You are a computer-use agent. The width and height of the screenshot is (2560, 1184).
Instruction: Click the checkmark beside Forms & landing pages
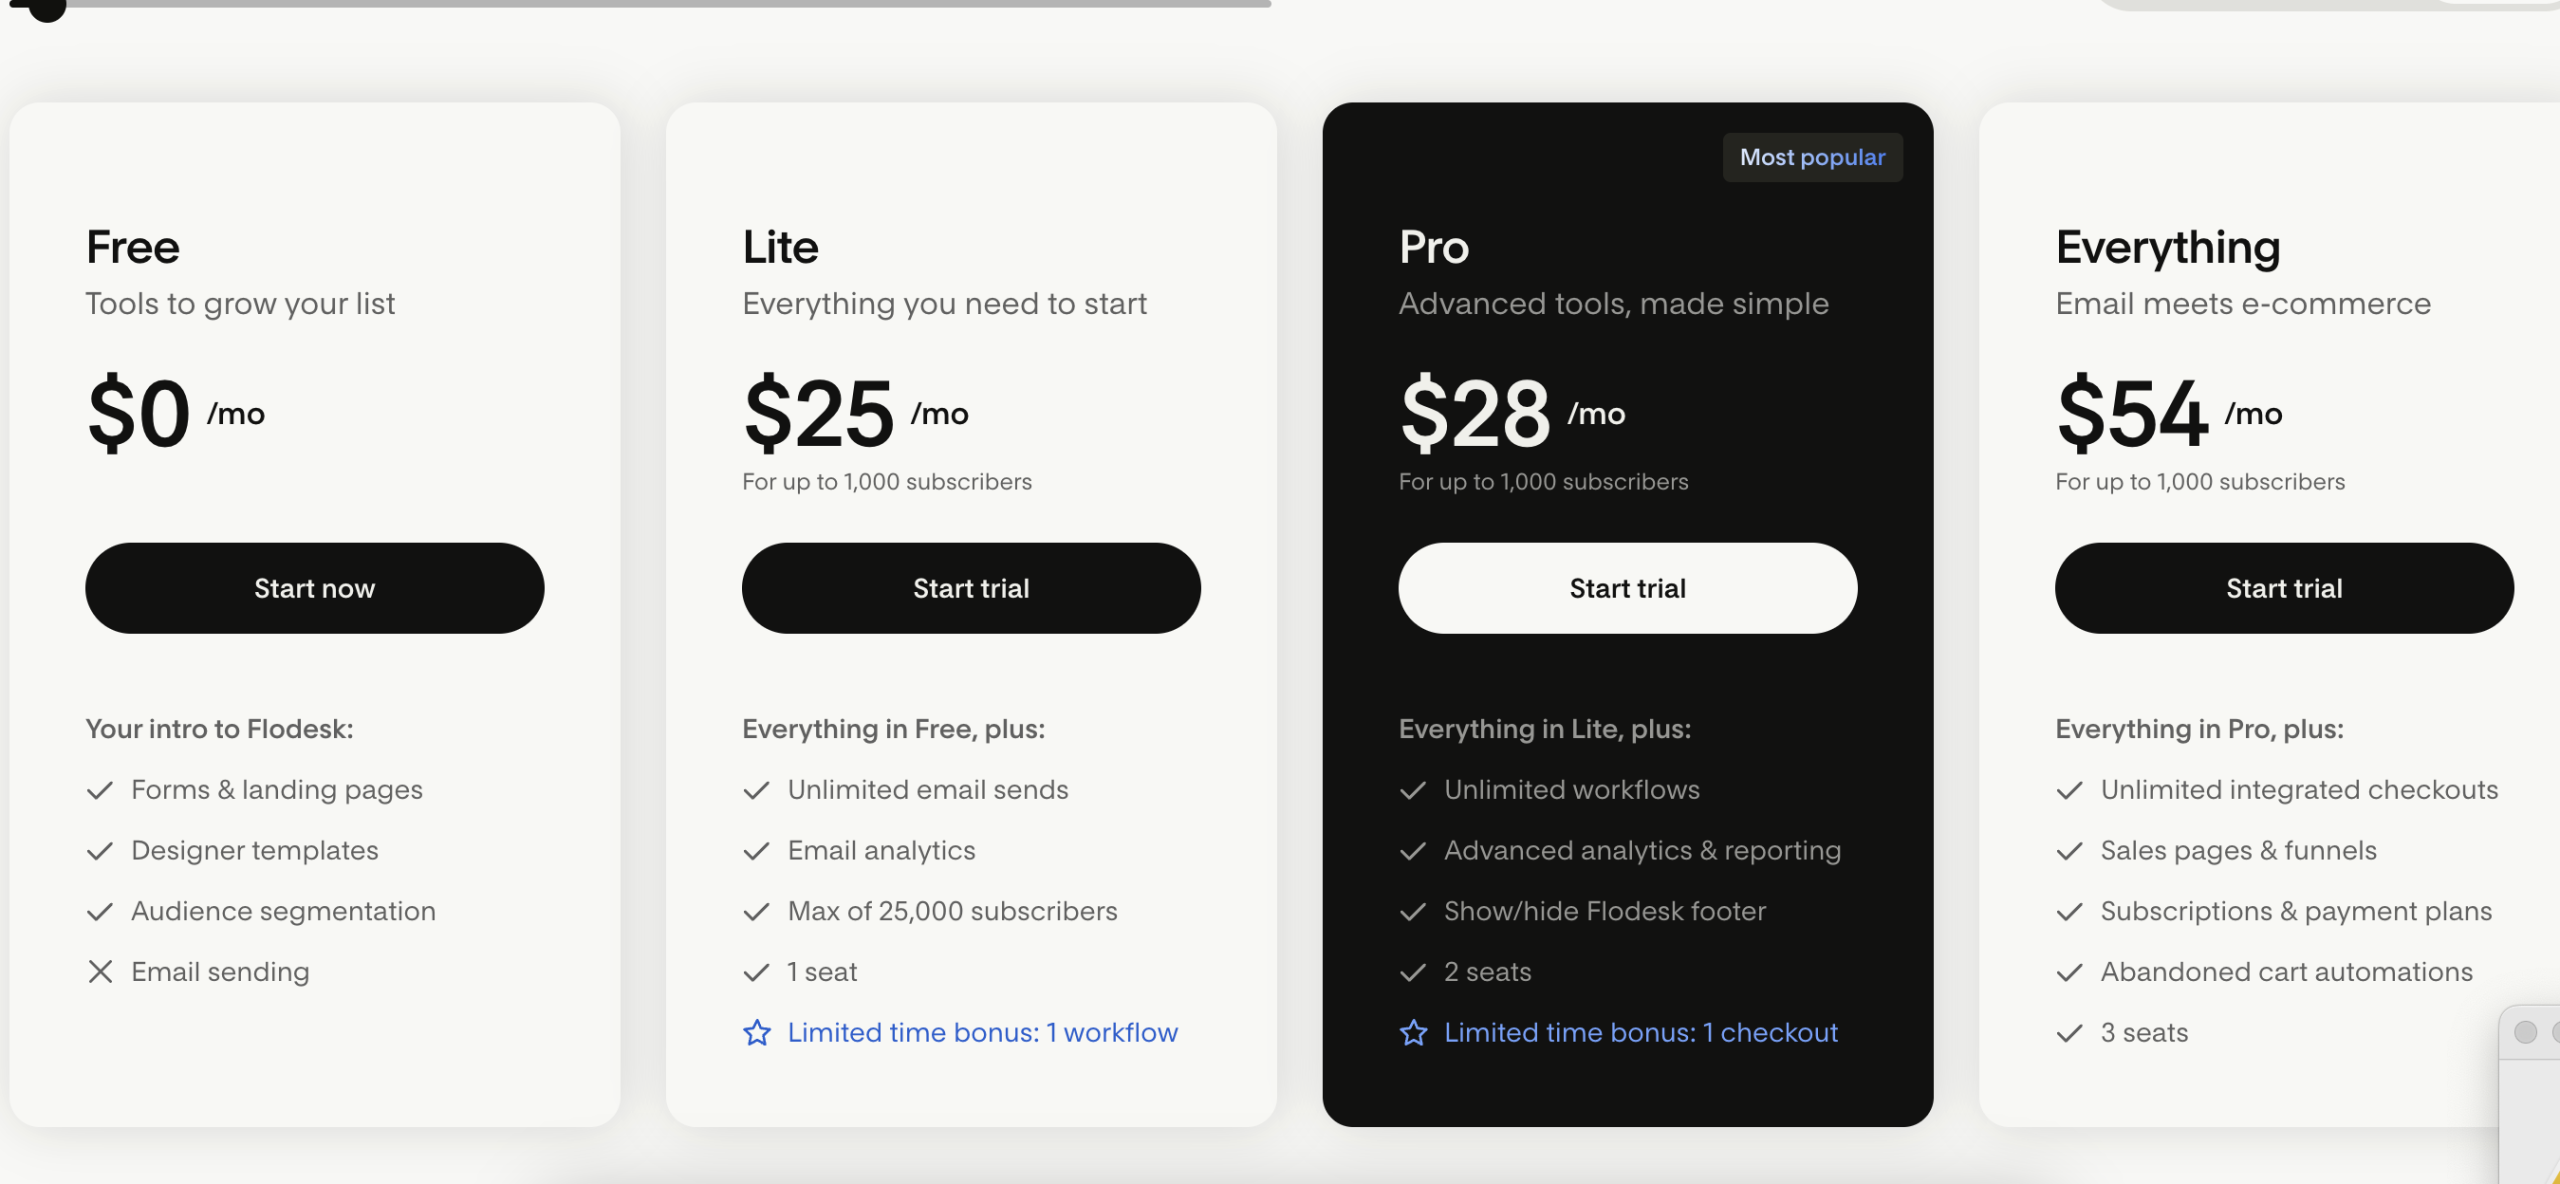99,790
